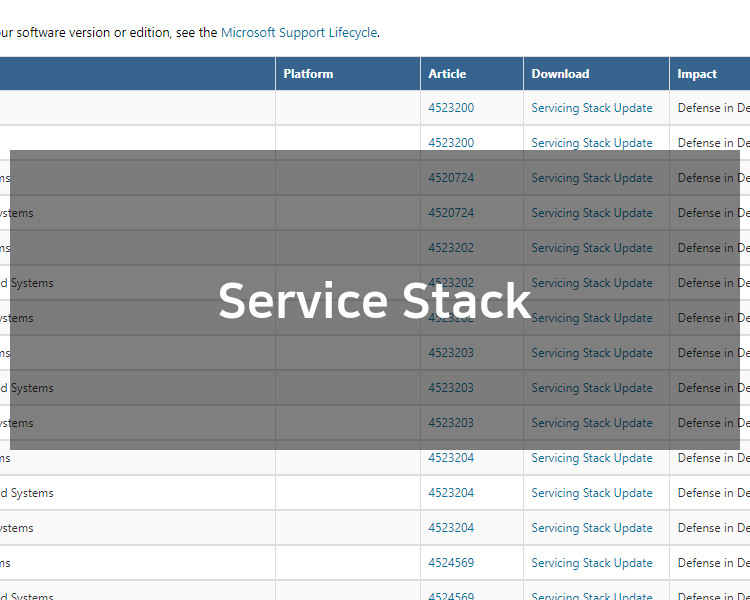Image resolution: width=750 pixels, height=600 pixels.
Task: Open article 4523203 in the 'd Systems' row
Action: (x=451, y=388)
